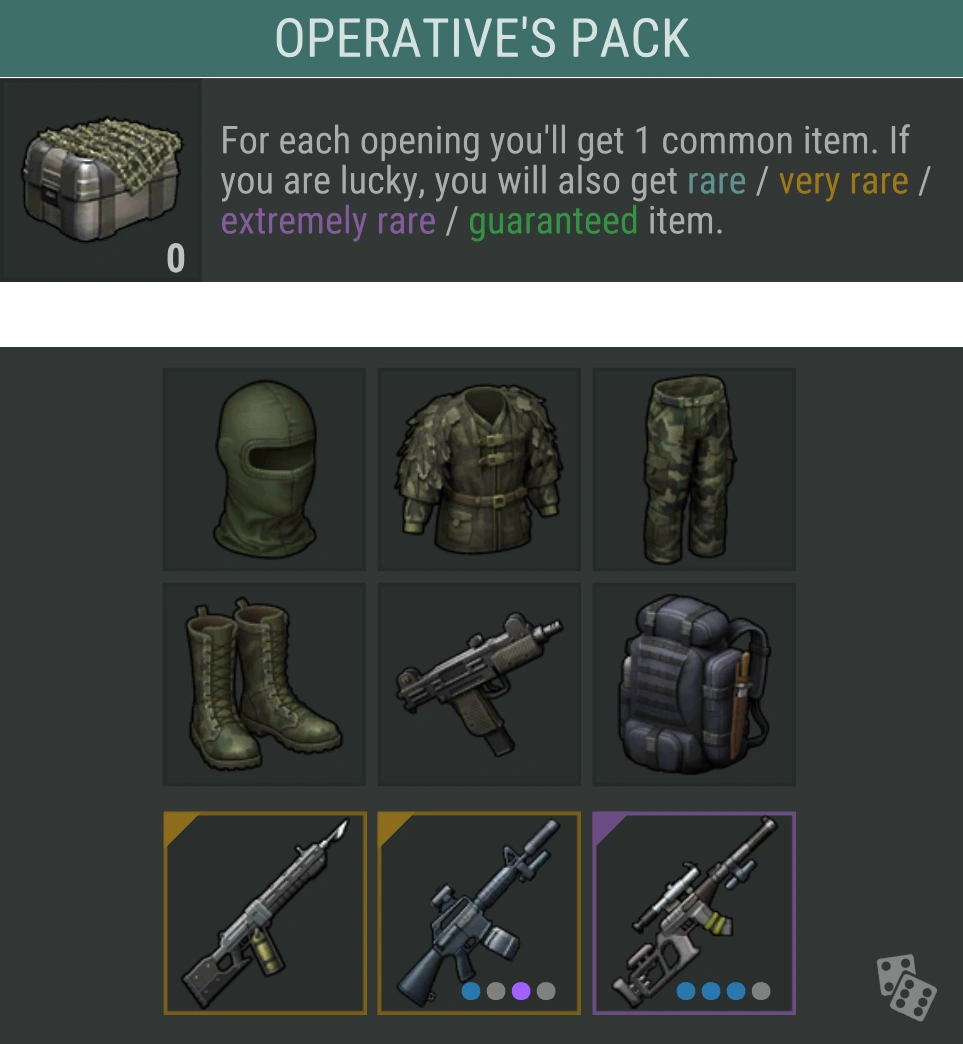
Task: Click the purple dot on M16 rifle
Action: 521,991
